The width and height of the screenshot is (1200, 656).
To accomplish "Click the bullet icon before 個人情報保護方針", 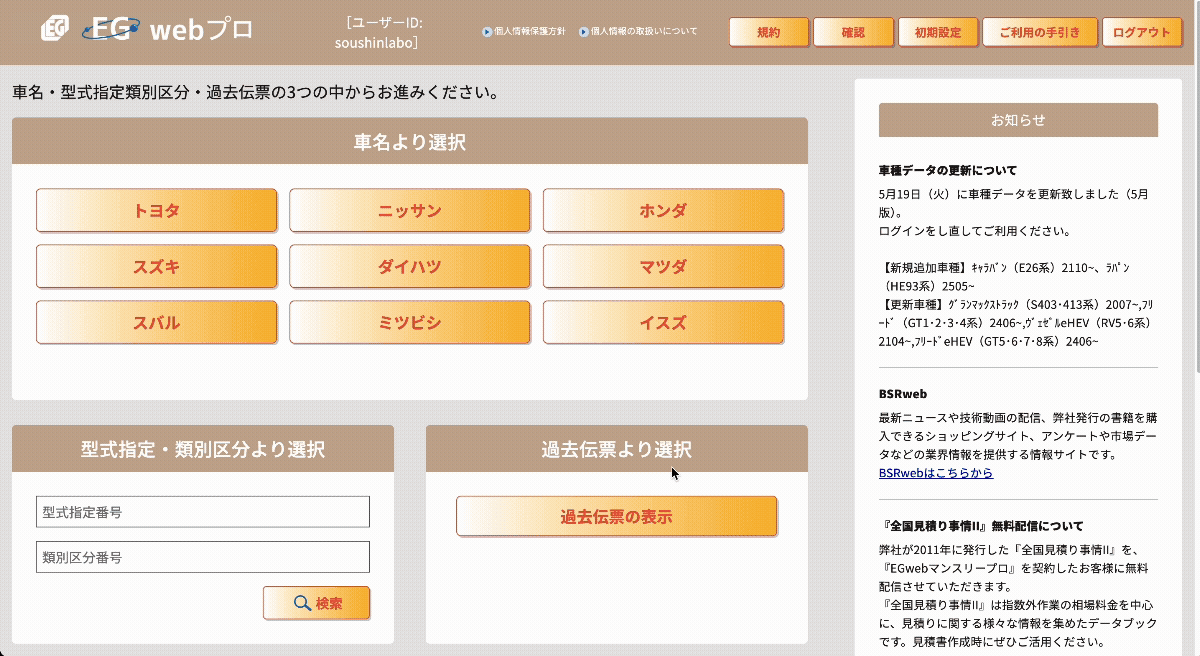I will pyautogui.click(x=487, y=32).
